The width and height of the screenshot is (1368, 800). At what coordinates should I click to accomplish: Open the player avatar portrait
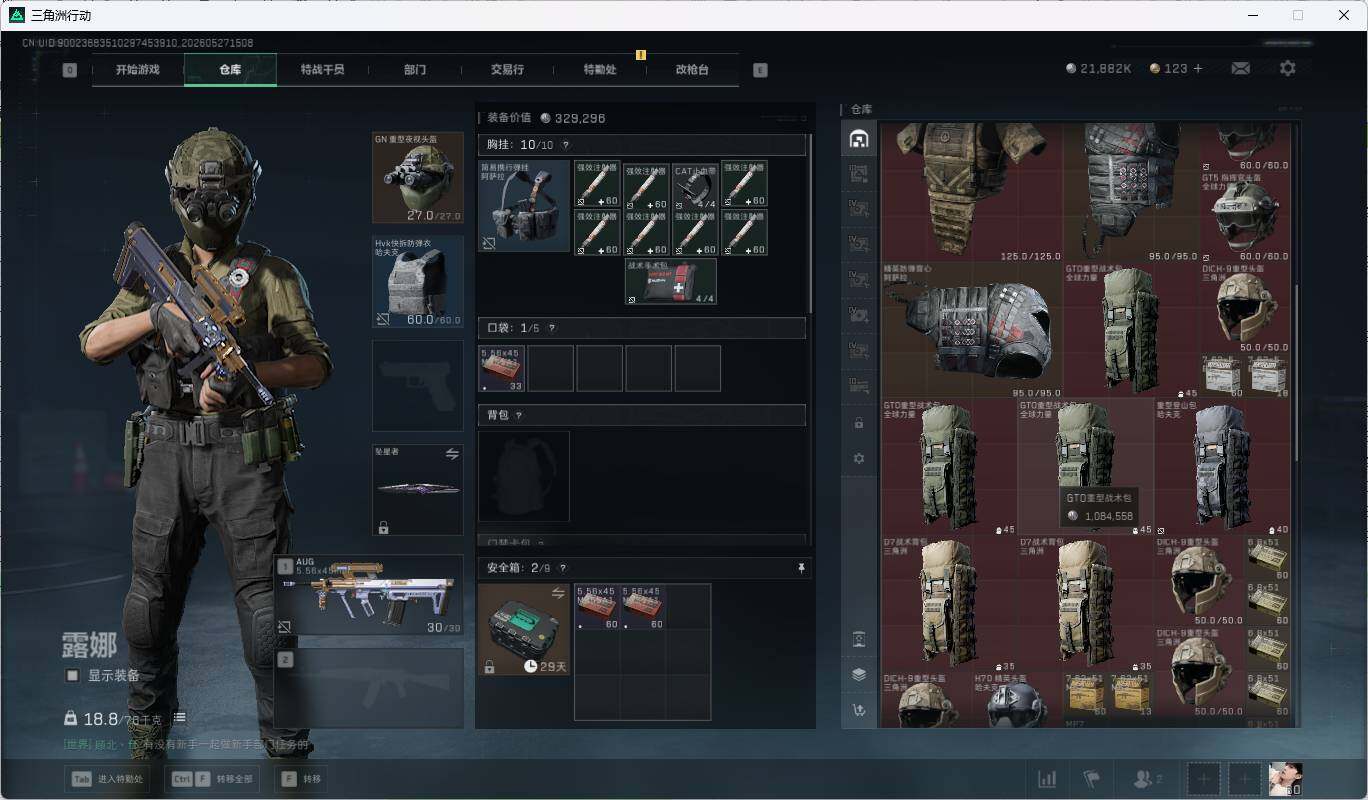coord(1285,779)
